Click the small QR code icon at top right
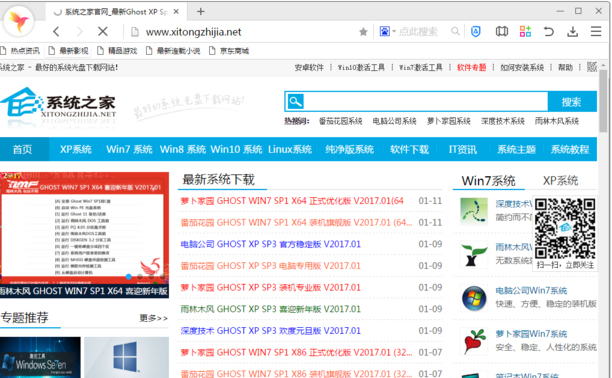612x378 pixels. click(592, 67)
